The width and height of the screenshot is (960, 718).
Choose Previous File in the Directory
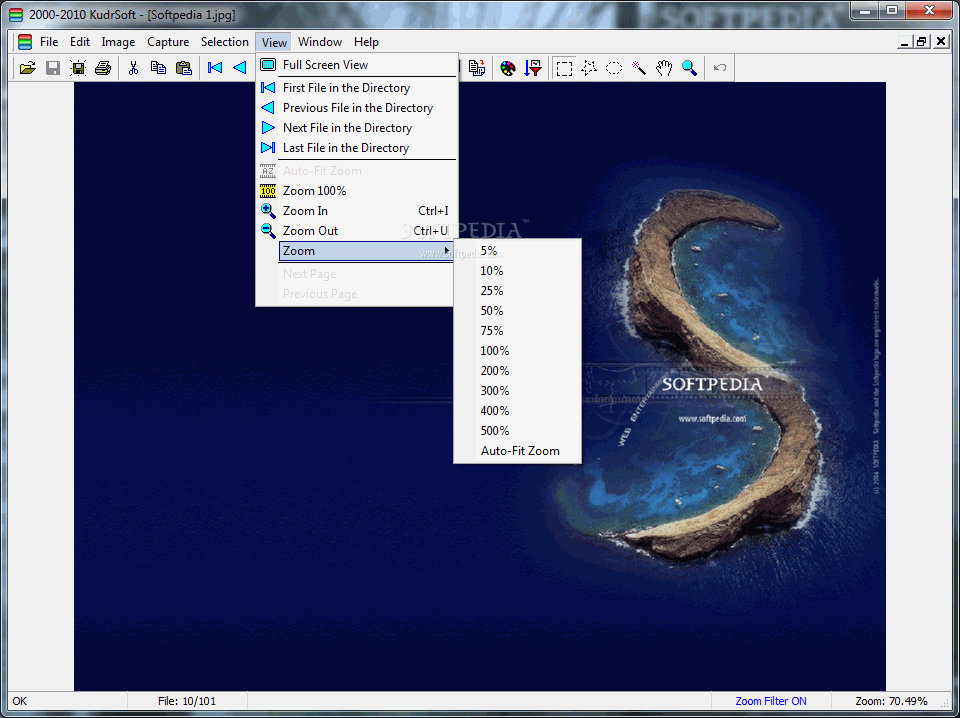coord(357,108)
